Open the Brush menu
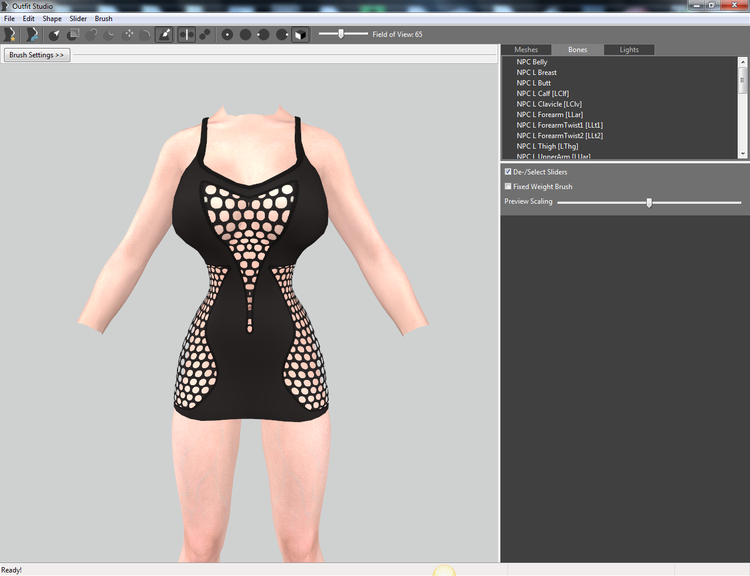Viewport: 750px width, 576px height. coord(103,19)
